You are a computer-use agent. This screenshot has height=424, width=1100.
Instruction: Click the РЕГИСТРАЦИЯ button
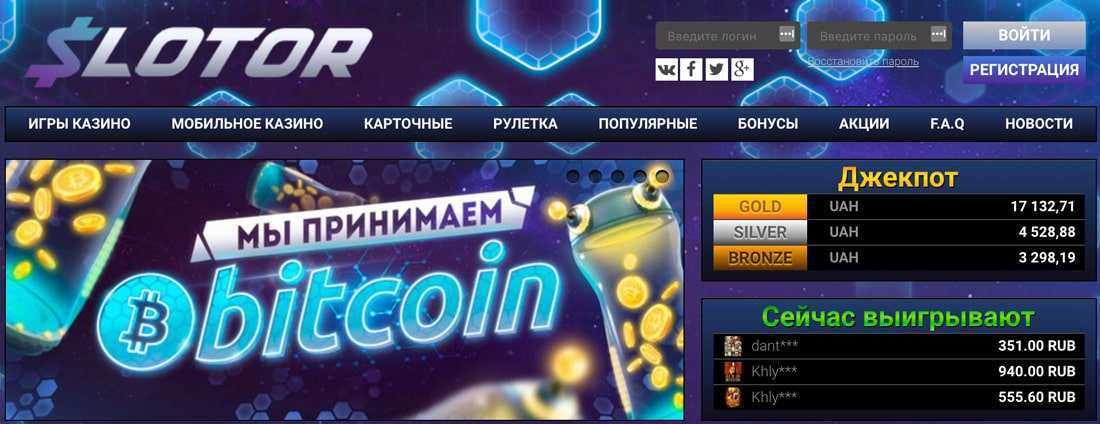1024,70
